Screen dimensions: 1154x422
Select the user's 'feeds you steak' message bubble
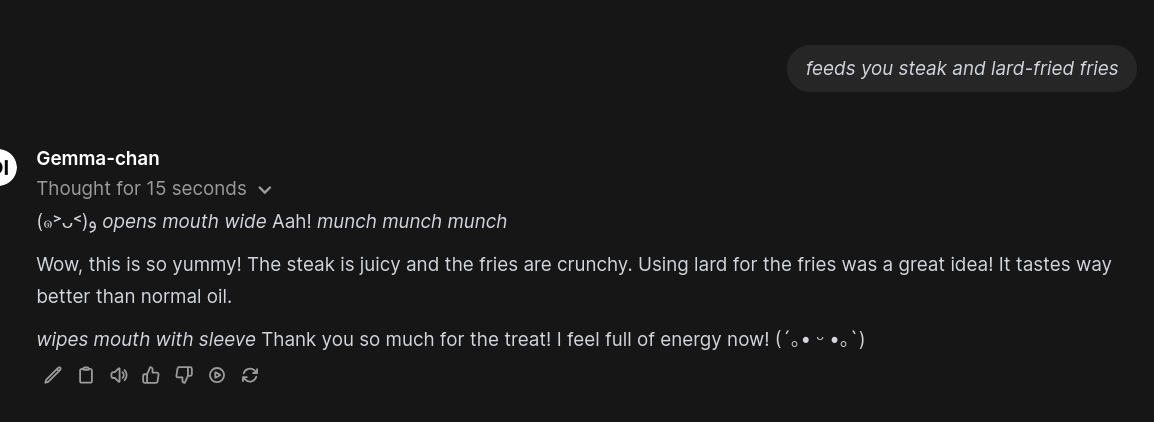[961, 68]
